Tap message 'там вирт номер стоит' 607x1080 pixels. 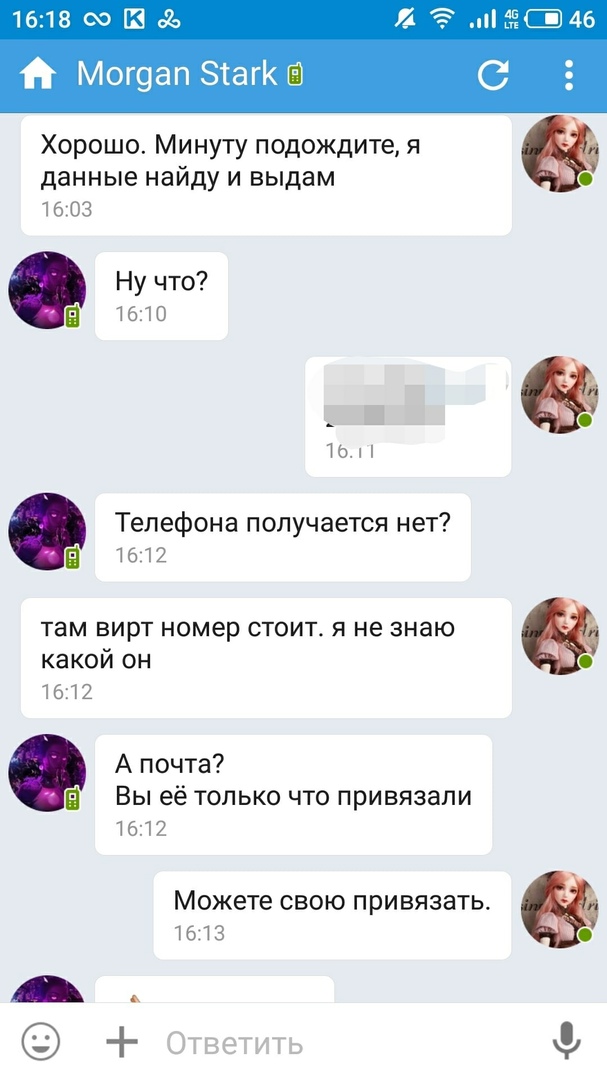tap(266, 657)
